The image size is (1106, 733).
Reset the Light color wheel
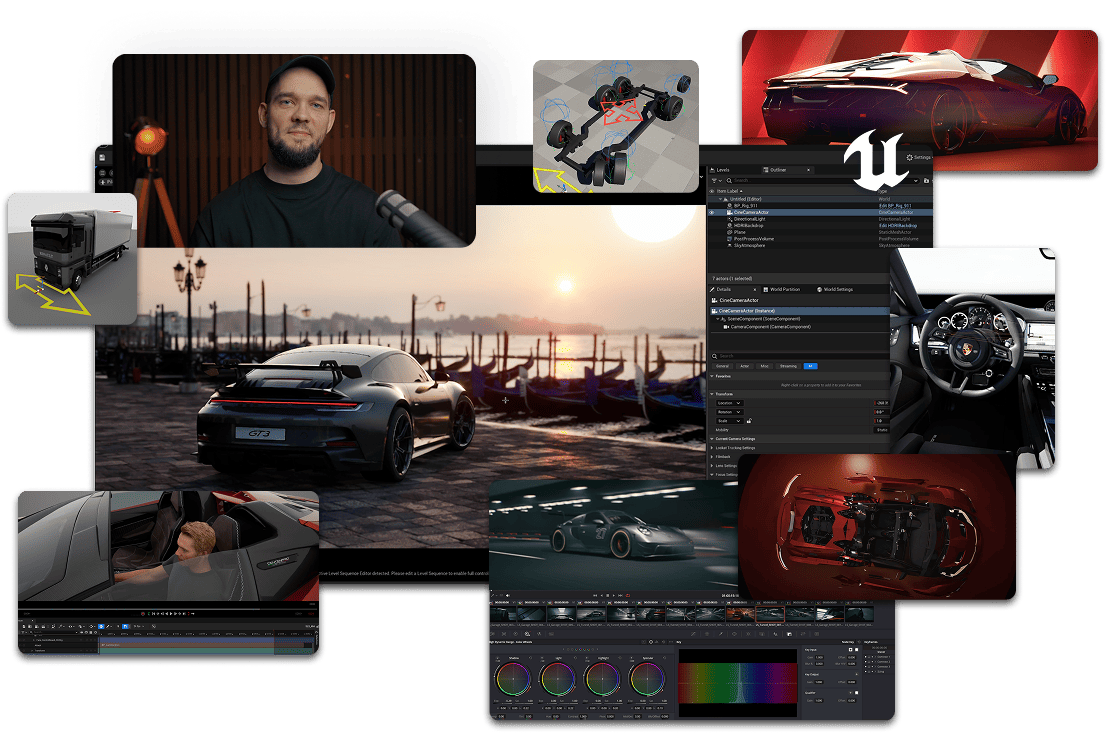[x=576, y=658]
